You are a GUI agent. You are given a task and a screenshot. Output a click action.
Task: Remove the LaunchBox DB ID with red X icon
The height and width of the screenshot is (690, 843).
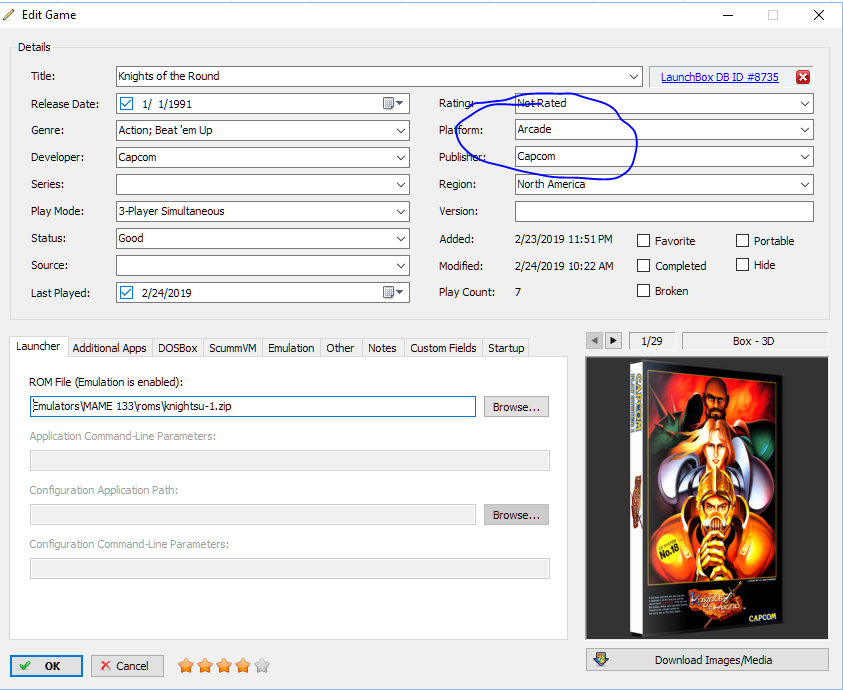[803, 77]
